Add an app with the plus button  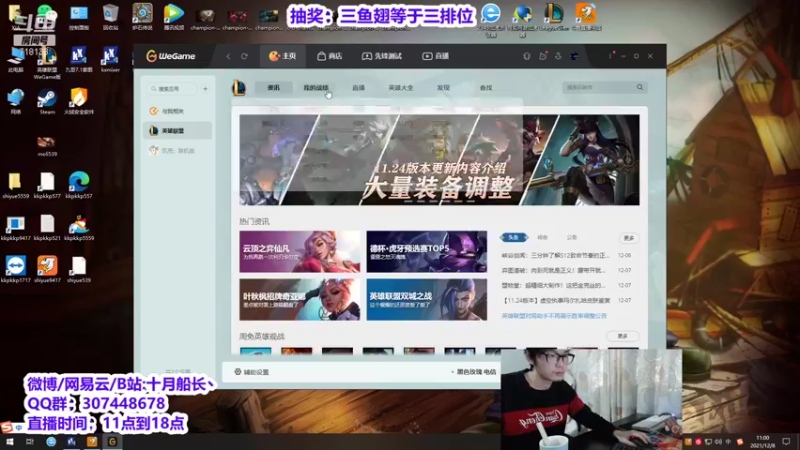205,89
